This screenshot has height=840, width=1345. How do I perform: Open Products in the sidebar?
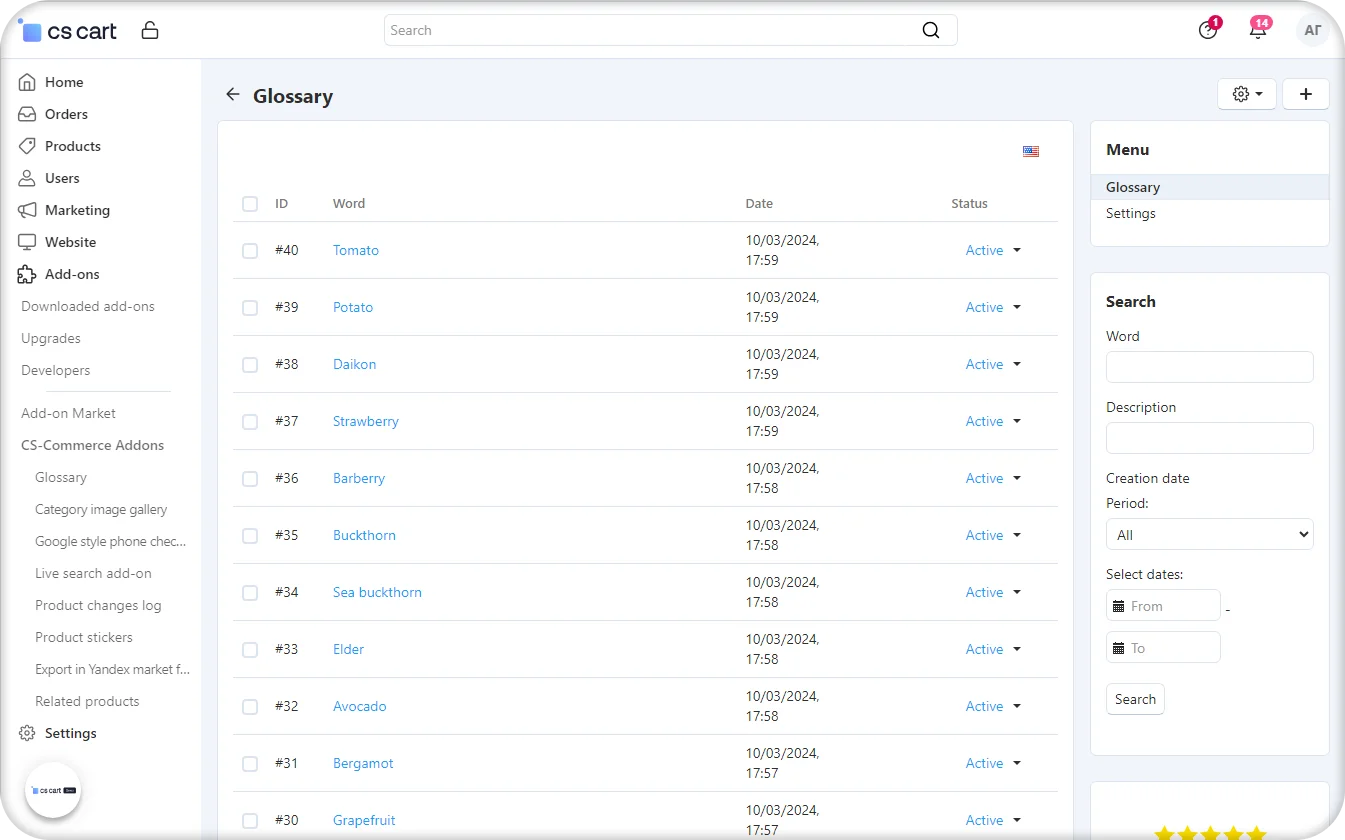click(72, 146)
